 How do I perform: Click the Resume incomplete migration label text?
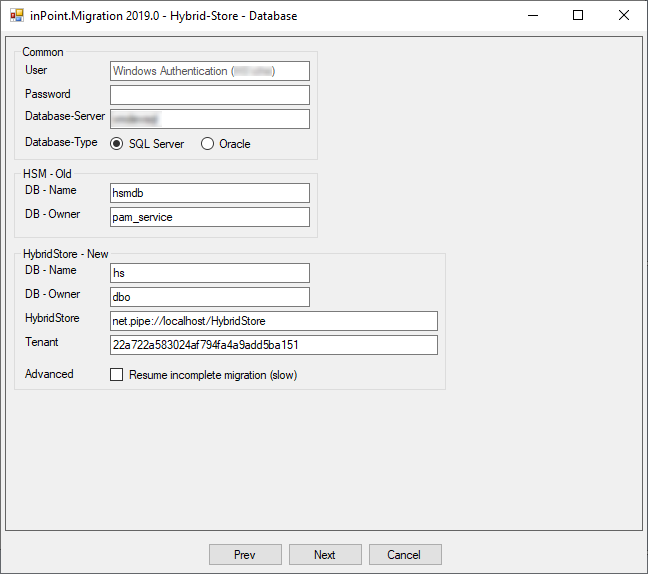(x=213, y=375)
